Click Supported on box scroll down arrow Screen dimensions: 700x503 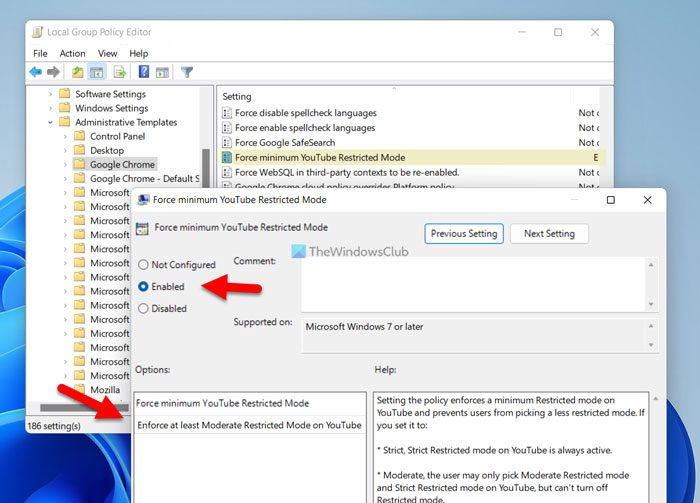[651, 345]
